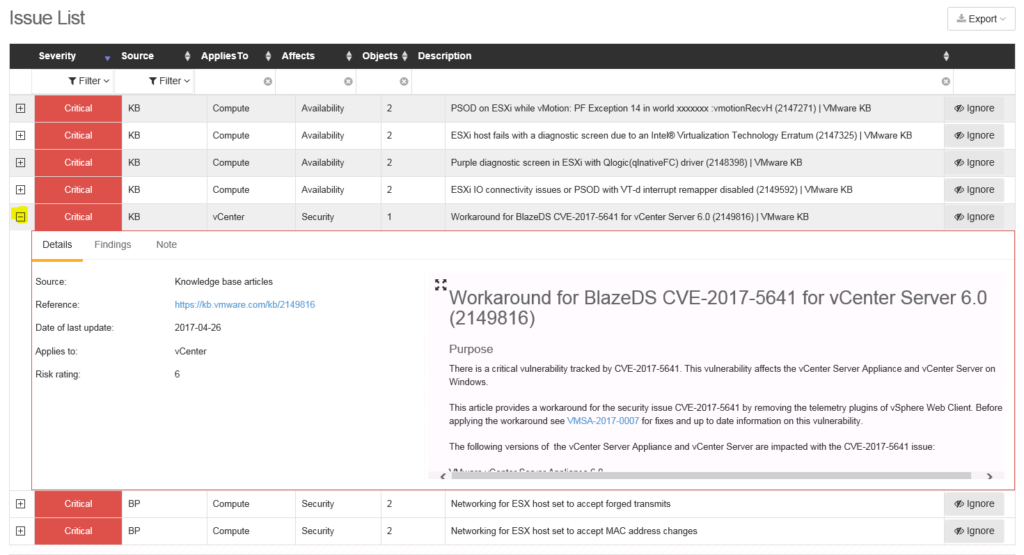Image resolution: width=1024 pixels, height=555 pixels.
Task: Open the Export dropdown button
Action: [981, 19]
